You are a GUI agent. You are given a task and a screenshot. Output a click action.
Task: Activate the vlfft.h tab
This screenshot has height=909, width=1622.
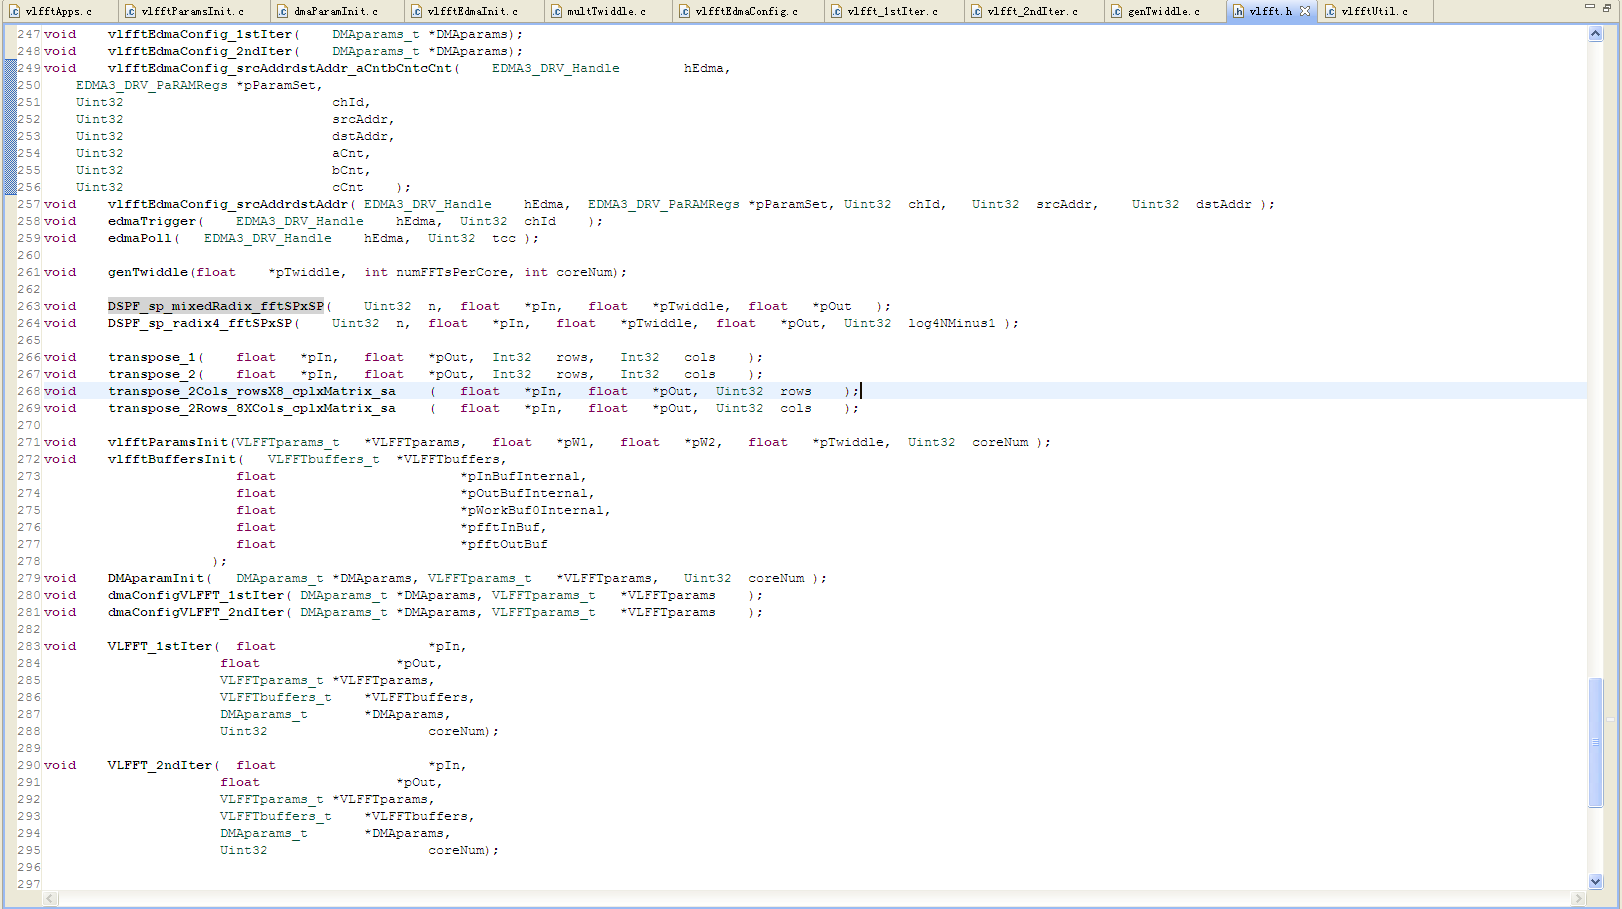click(x=1270, y=11)
